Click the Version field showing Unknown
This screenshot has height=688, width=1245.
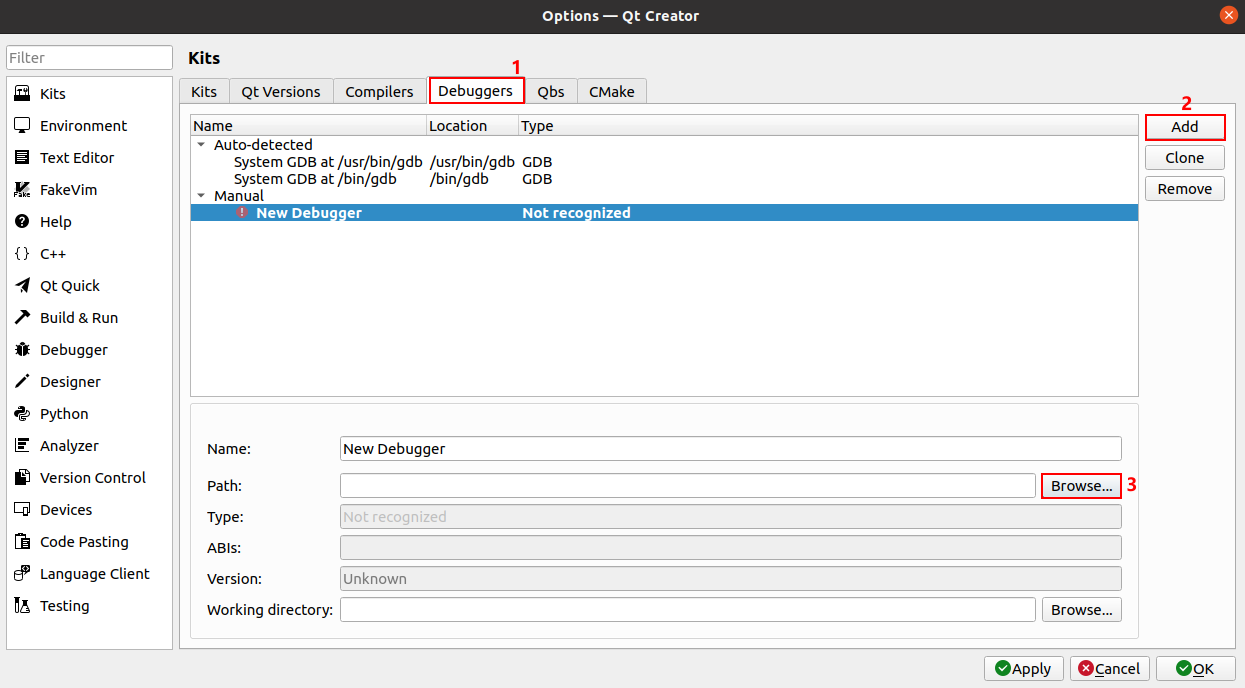click(x=731, y=579)
